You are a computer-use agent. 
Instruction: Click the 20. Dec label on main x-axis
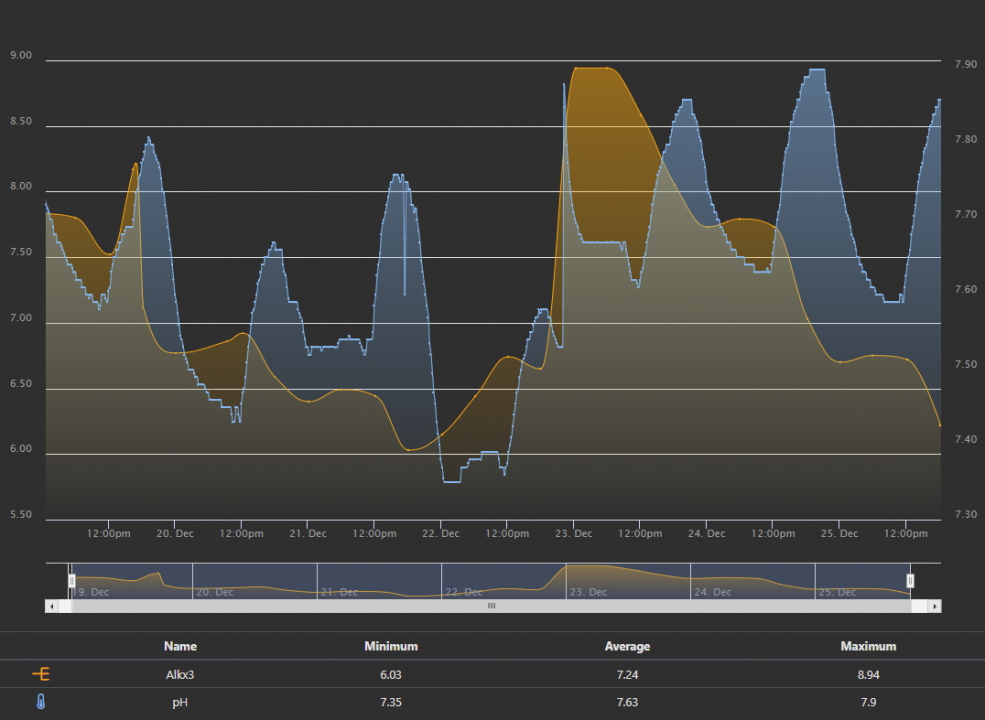click(176, 534)
